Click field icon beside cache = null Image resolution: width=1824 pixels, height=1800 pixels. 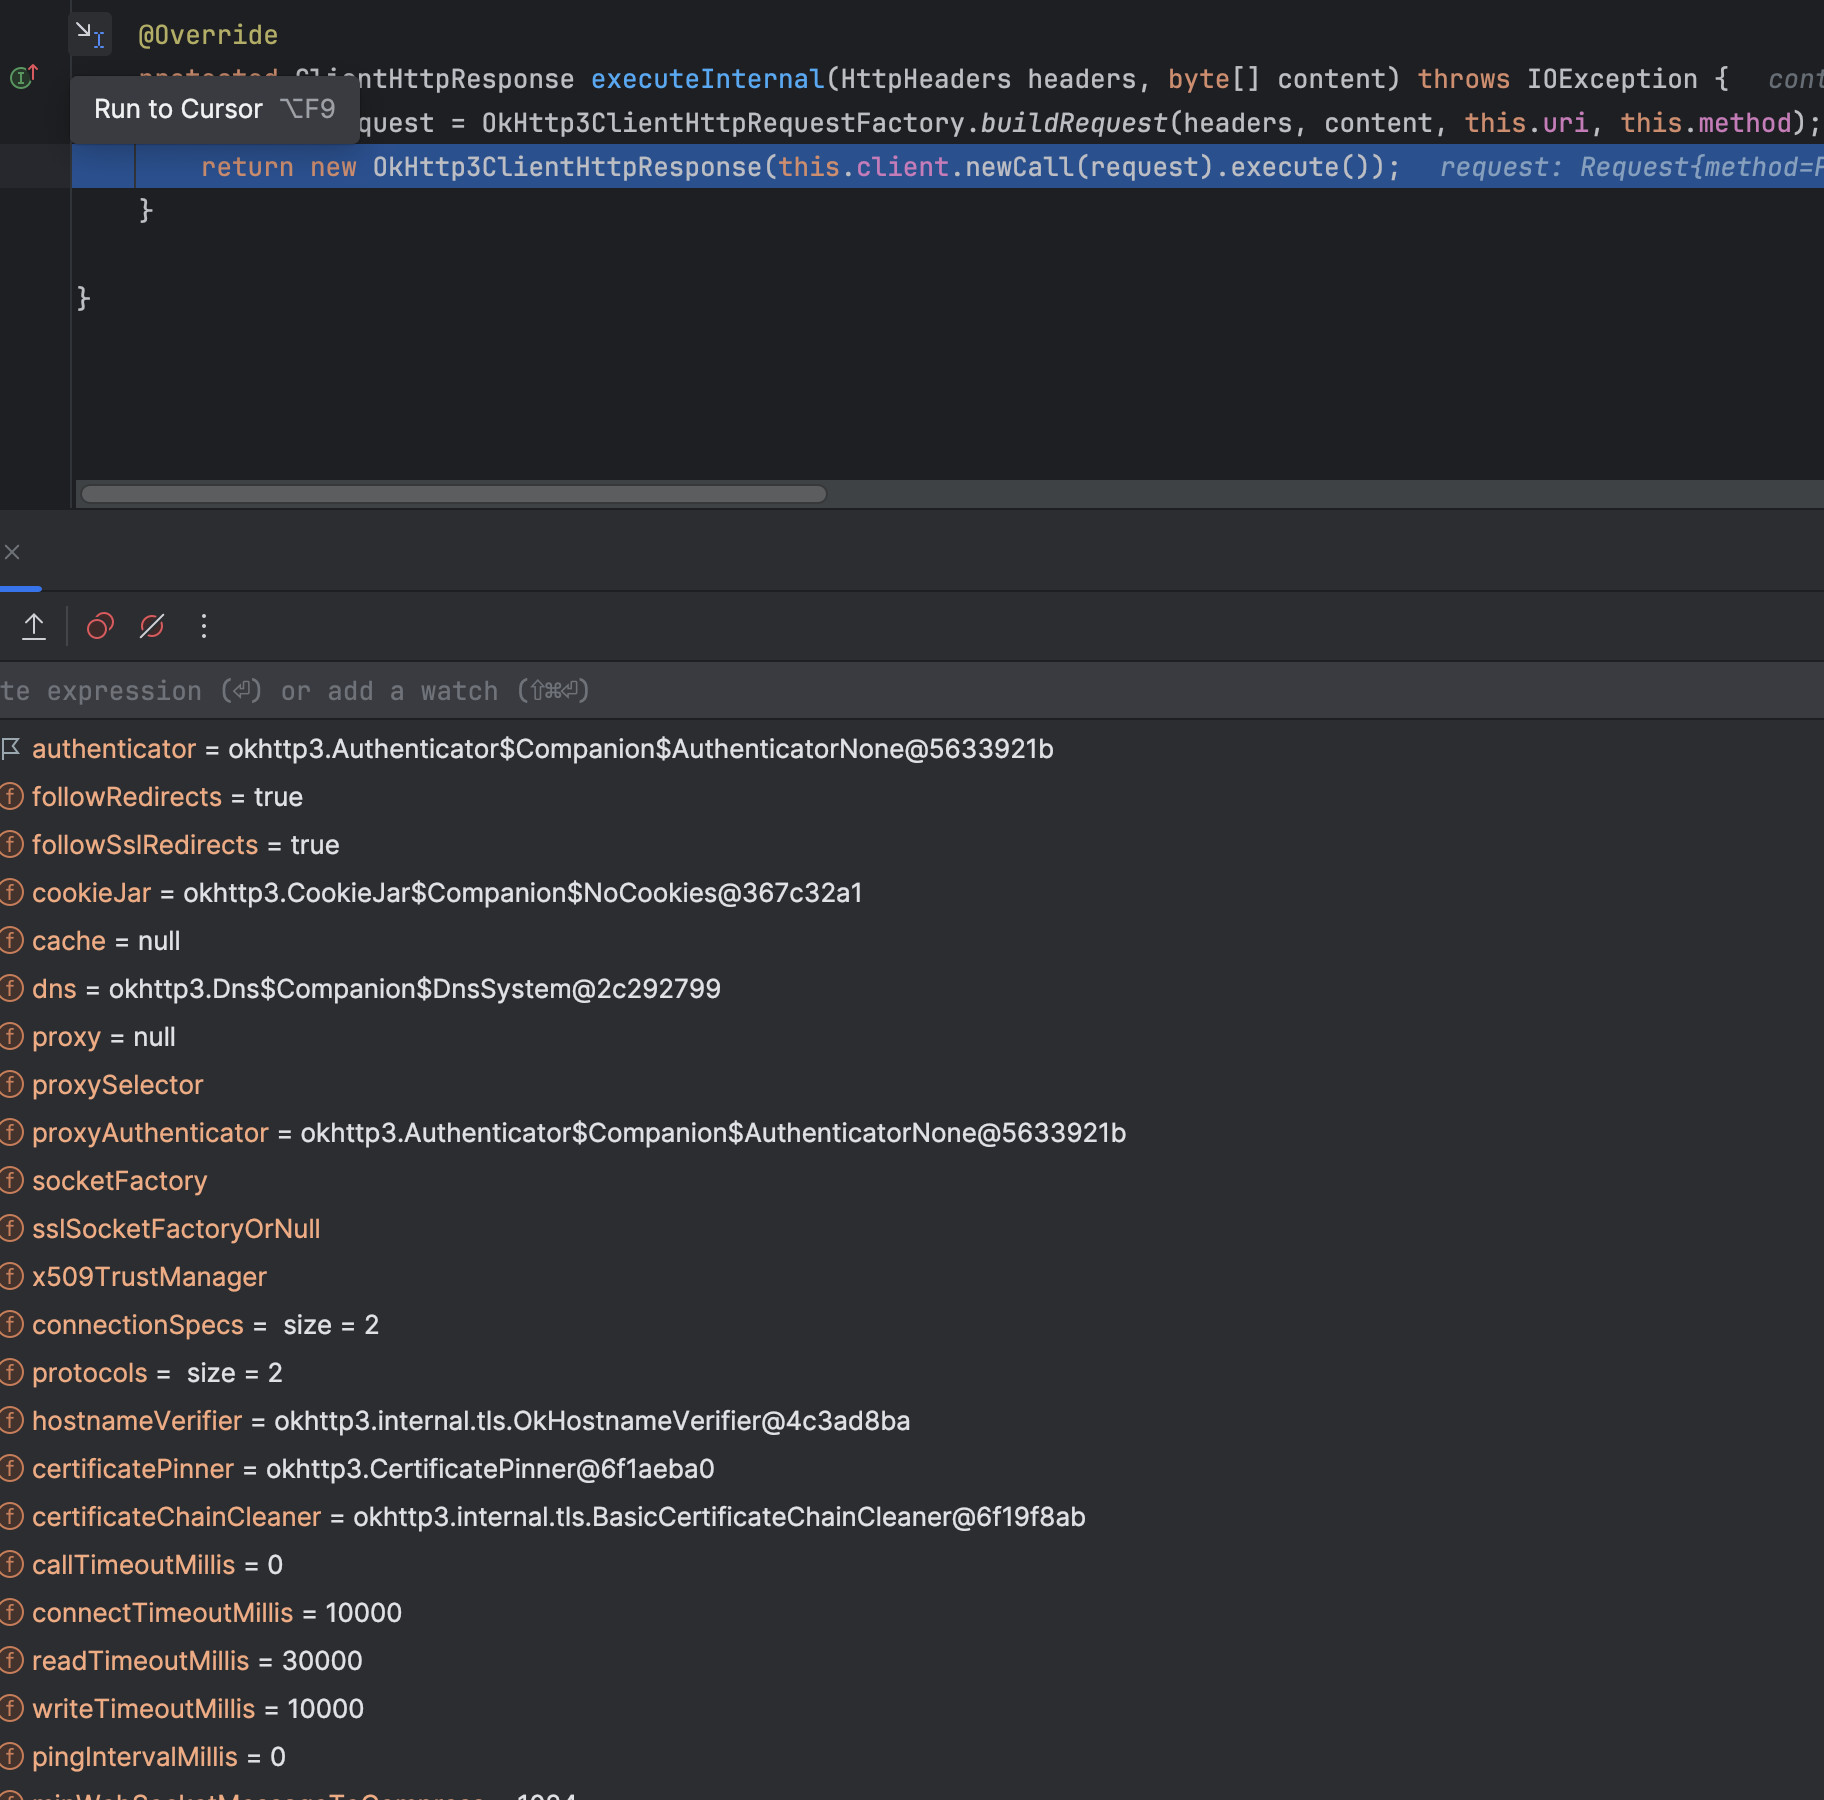(x=11, y=941)
